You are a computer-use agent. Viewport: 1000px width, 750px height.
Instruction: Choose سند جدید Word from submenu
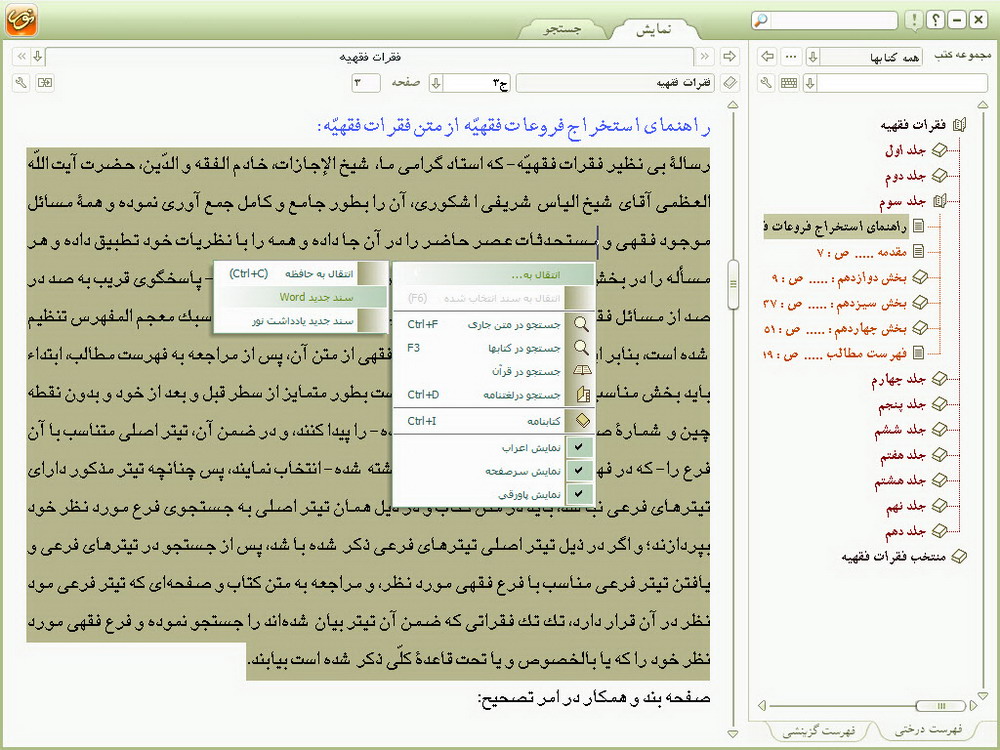tap(300, 297)
